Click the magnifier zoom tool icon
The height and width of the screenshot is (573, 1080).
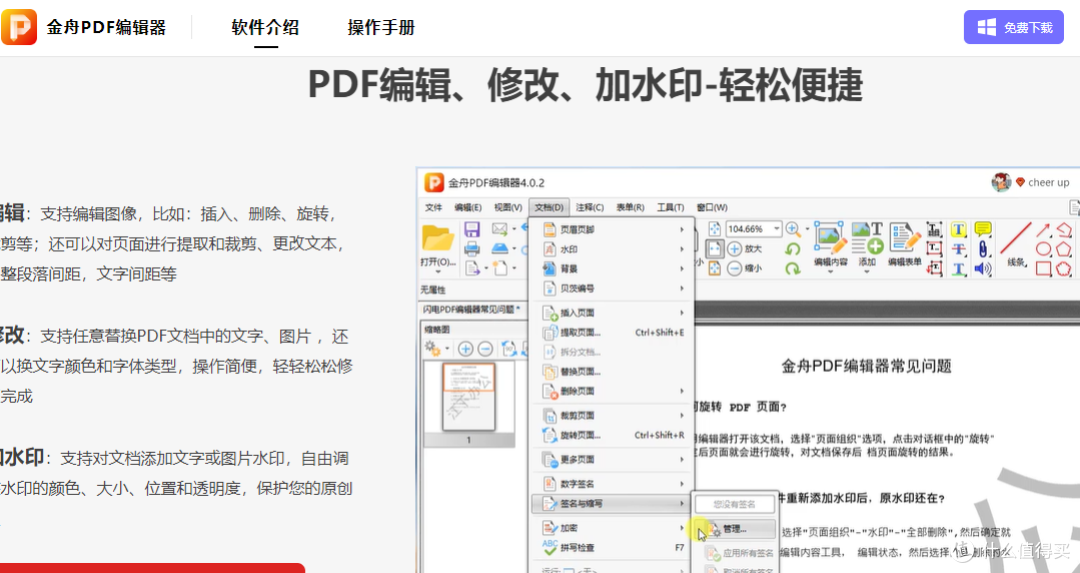(793, 229)
